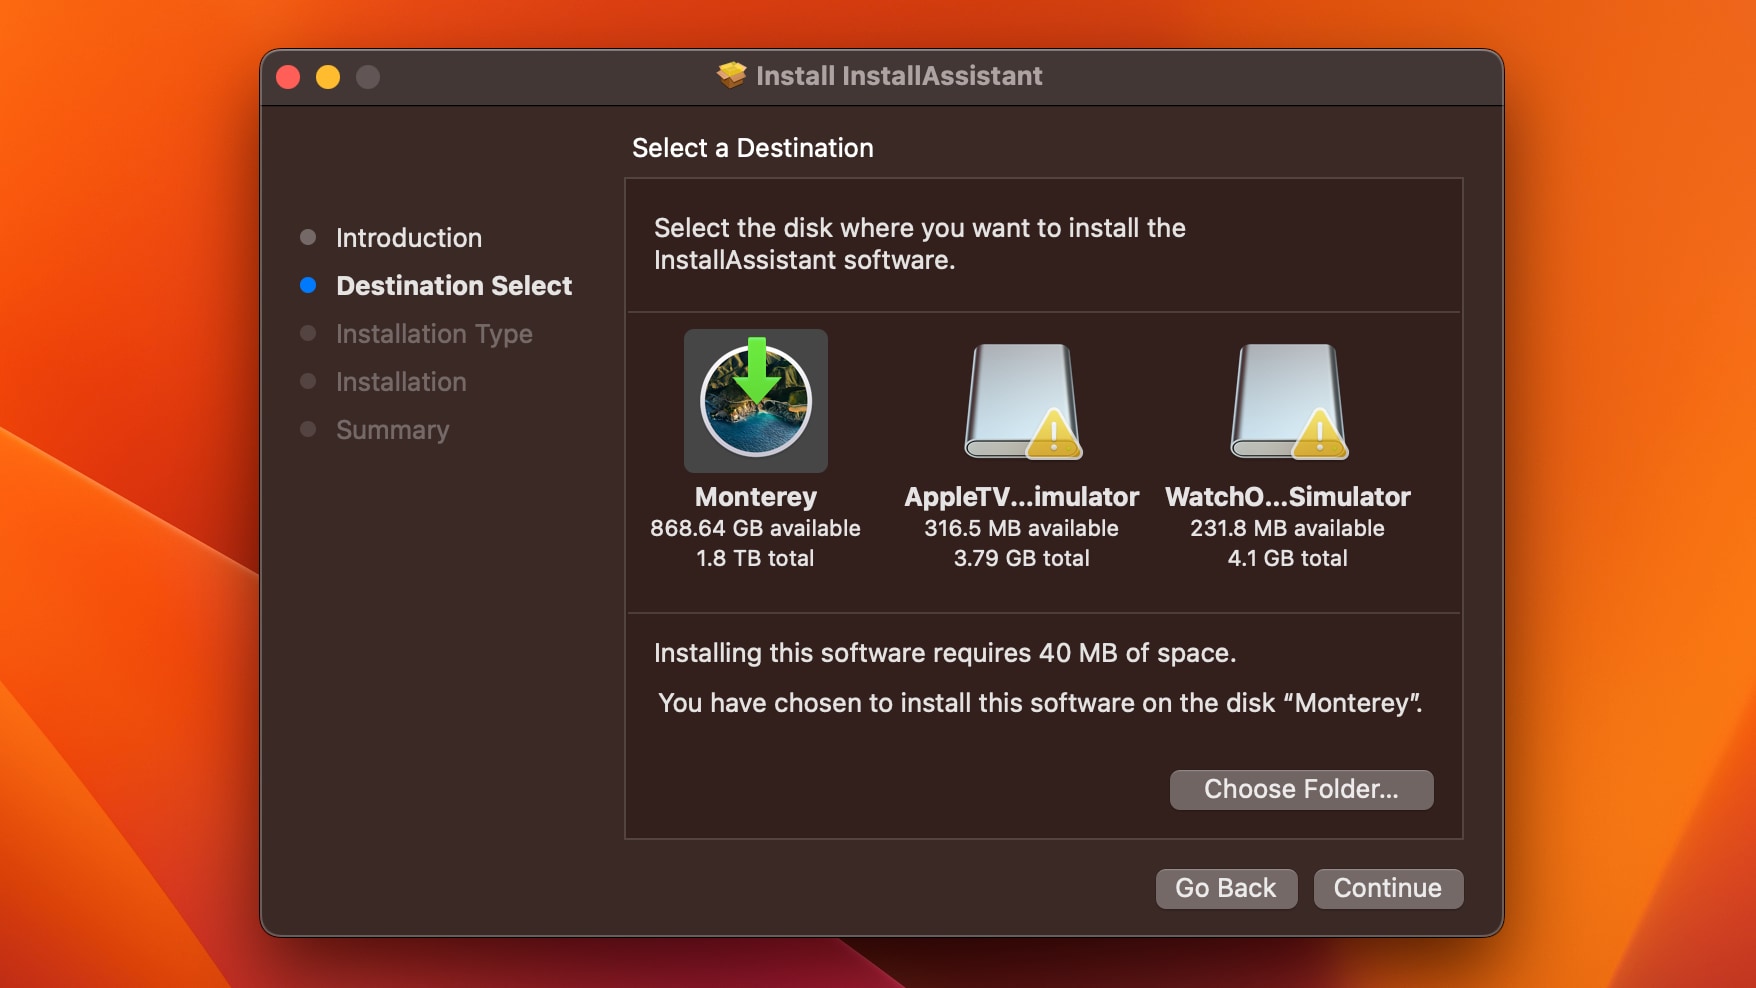
Task: Click the AppleTV...imulator disk name label
Action: pos(1022,497)
